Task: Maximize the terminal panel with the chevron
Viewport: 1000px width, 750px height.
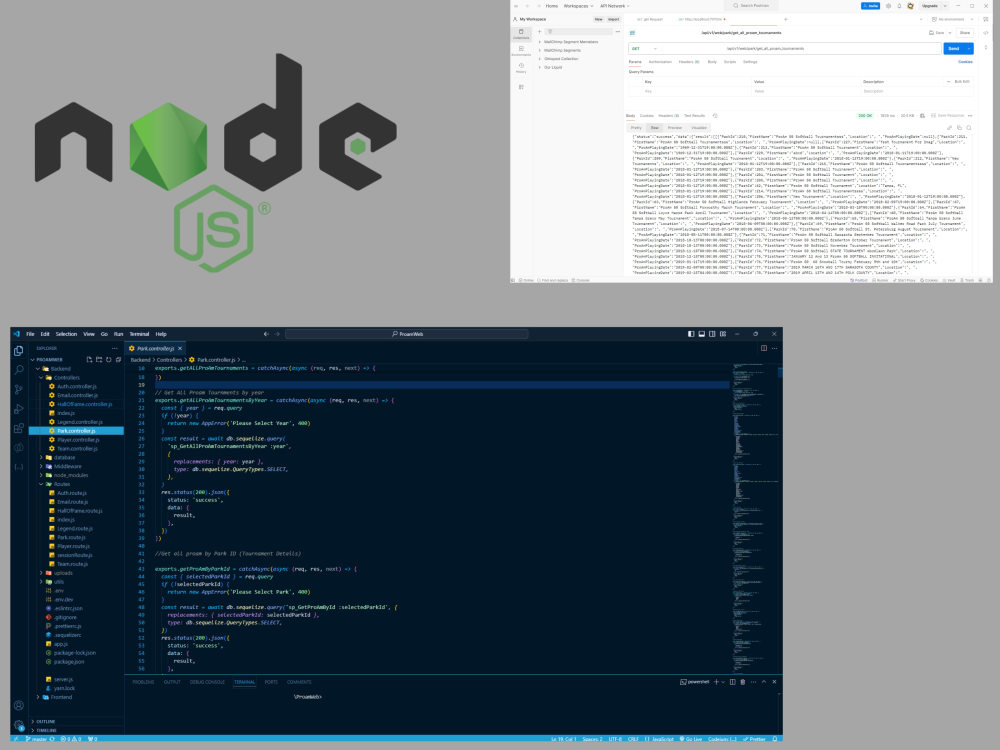Action: pos(764,682)
